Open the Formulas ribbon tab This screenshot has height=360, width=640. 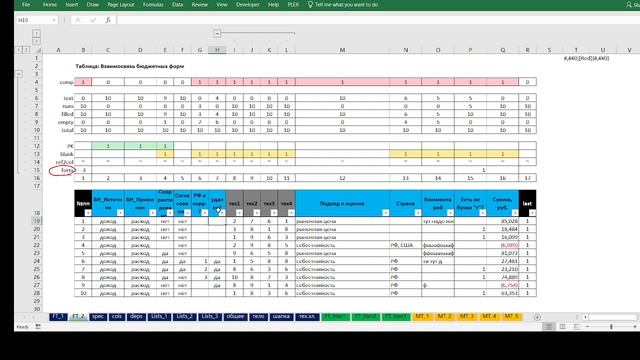pyautogui.click(x=153, y=4)
